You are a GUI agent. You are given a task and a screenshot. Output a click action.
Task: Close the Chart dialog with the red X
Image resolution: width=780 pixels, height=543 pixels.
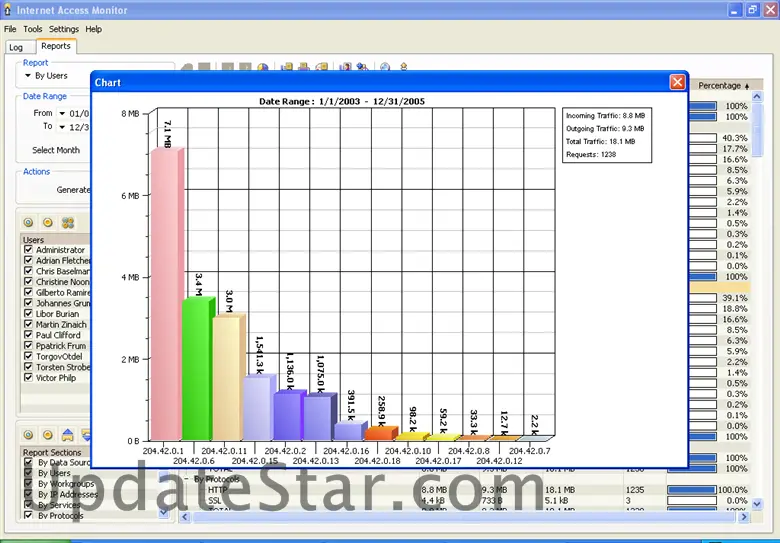(x=677, y=82)
